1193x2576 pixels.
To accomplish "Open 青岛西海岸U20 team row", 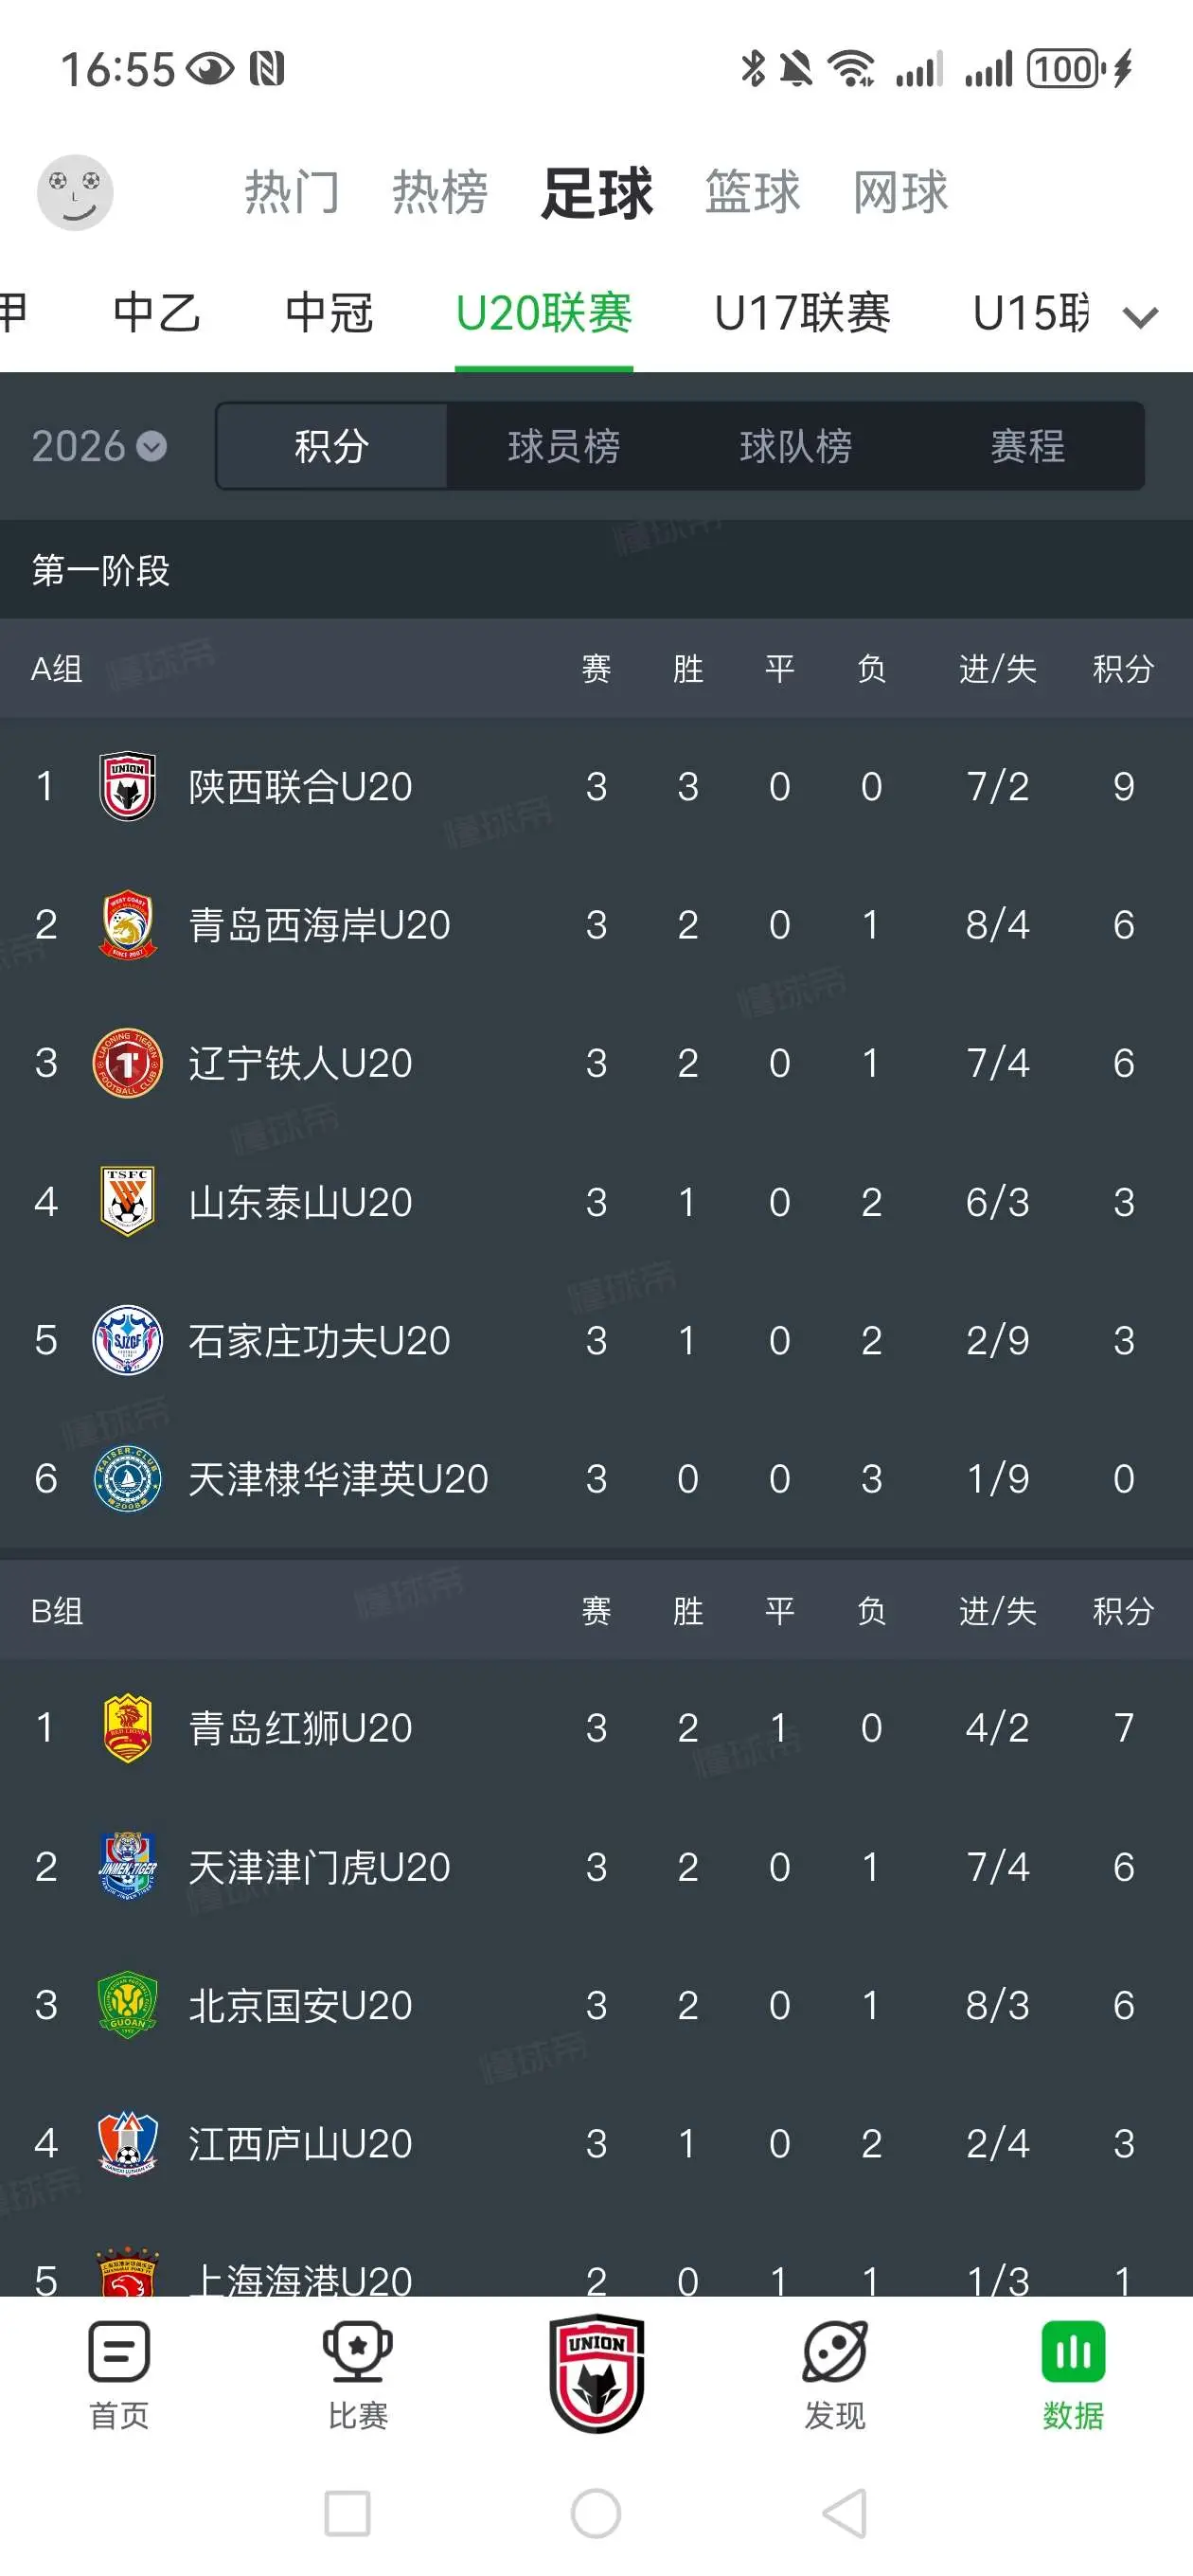I will point(596,924).
